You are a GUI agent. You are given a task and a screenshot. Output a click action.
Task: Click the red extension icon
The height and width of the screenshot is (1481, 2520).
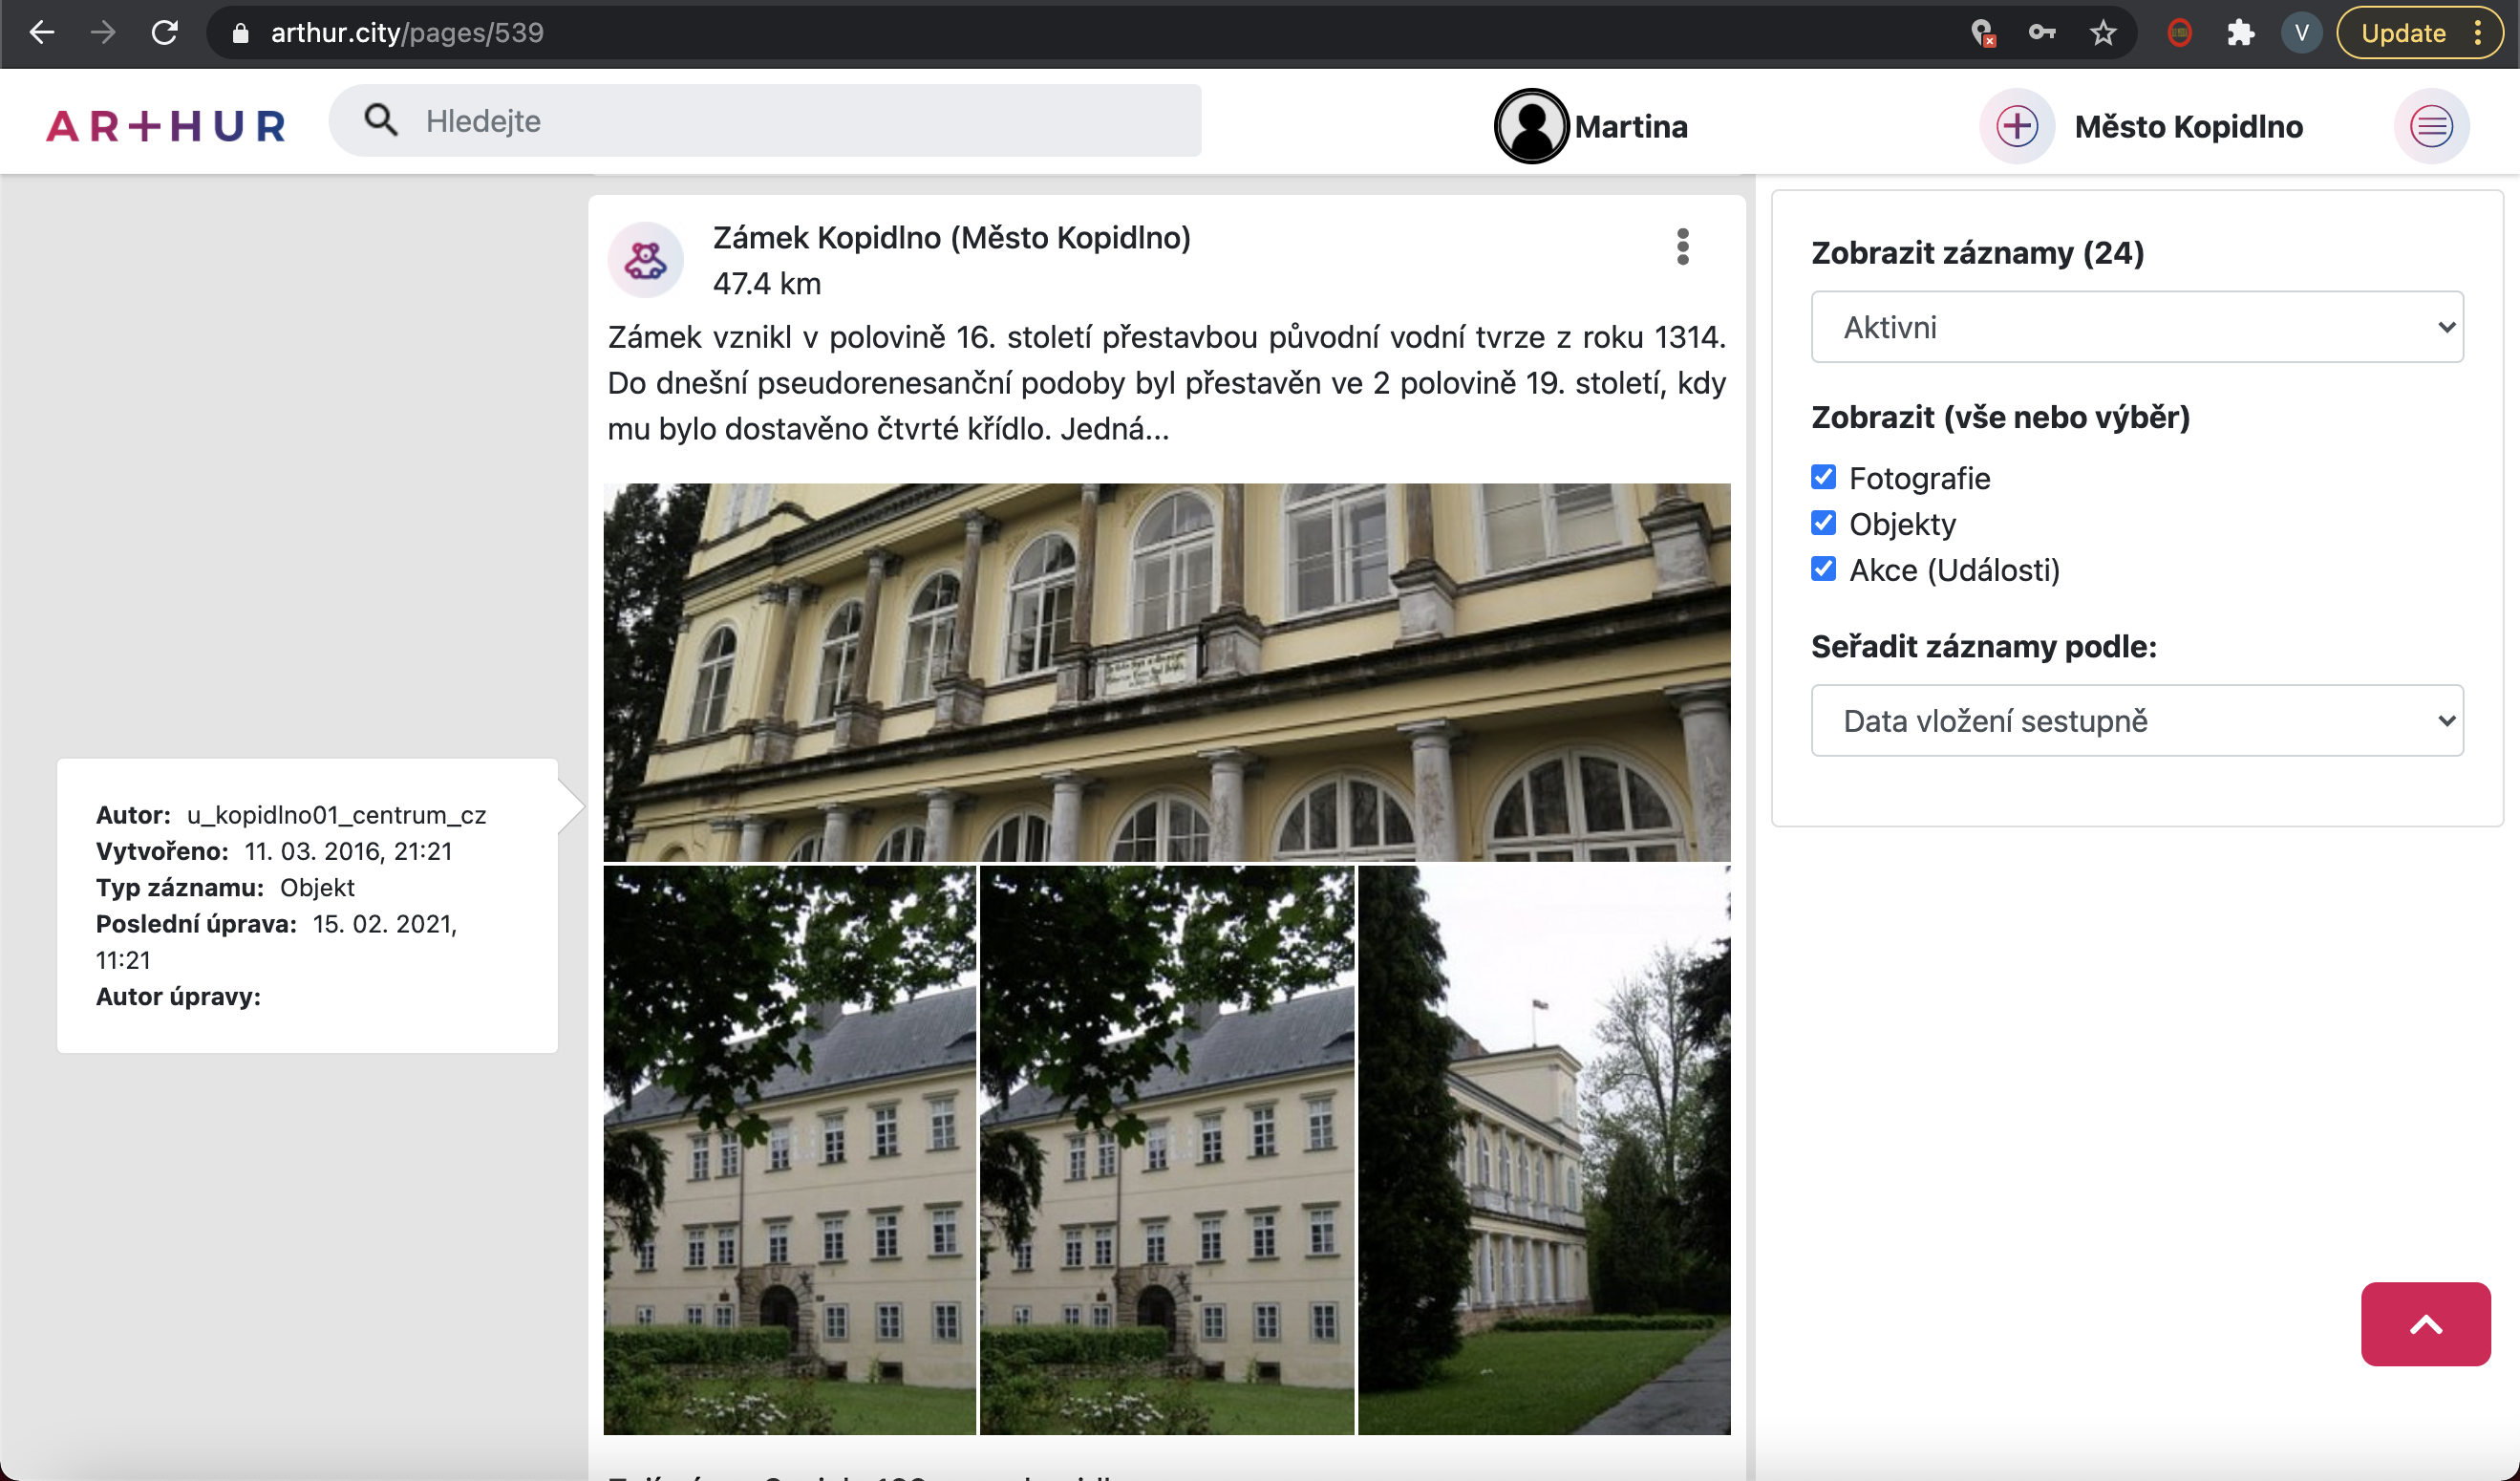pyautogui.click(x=2180, y=33)
